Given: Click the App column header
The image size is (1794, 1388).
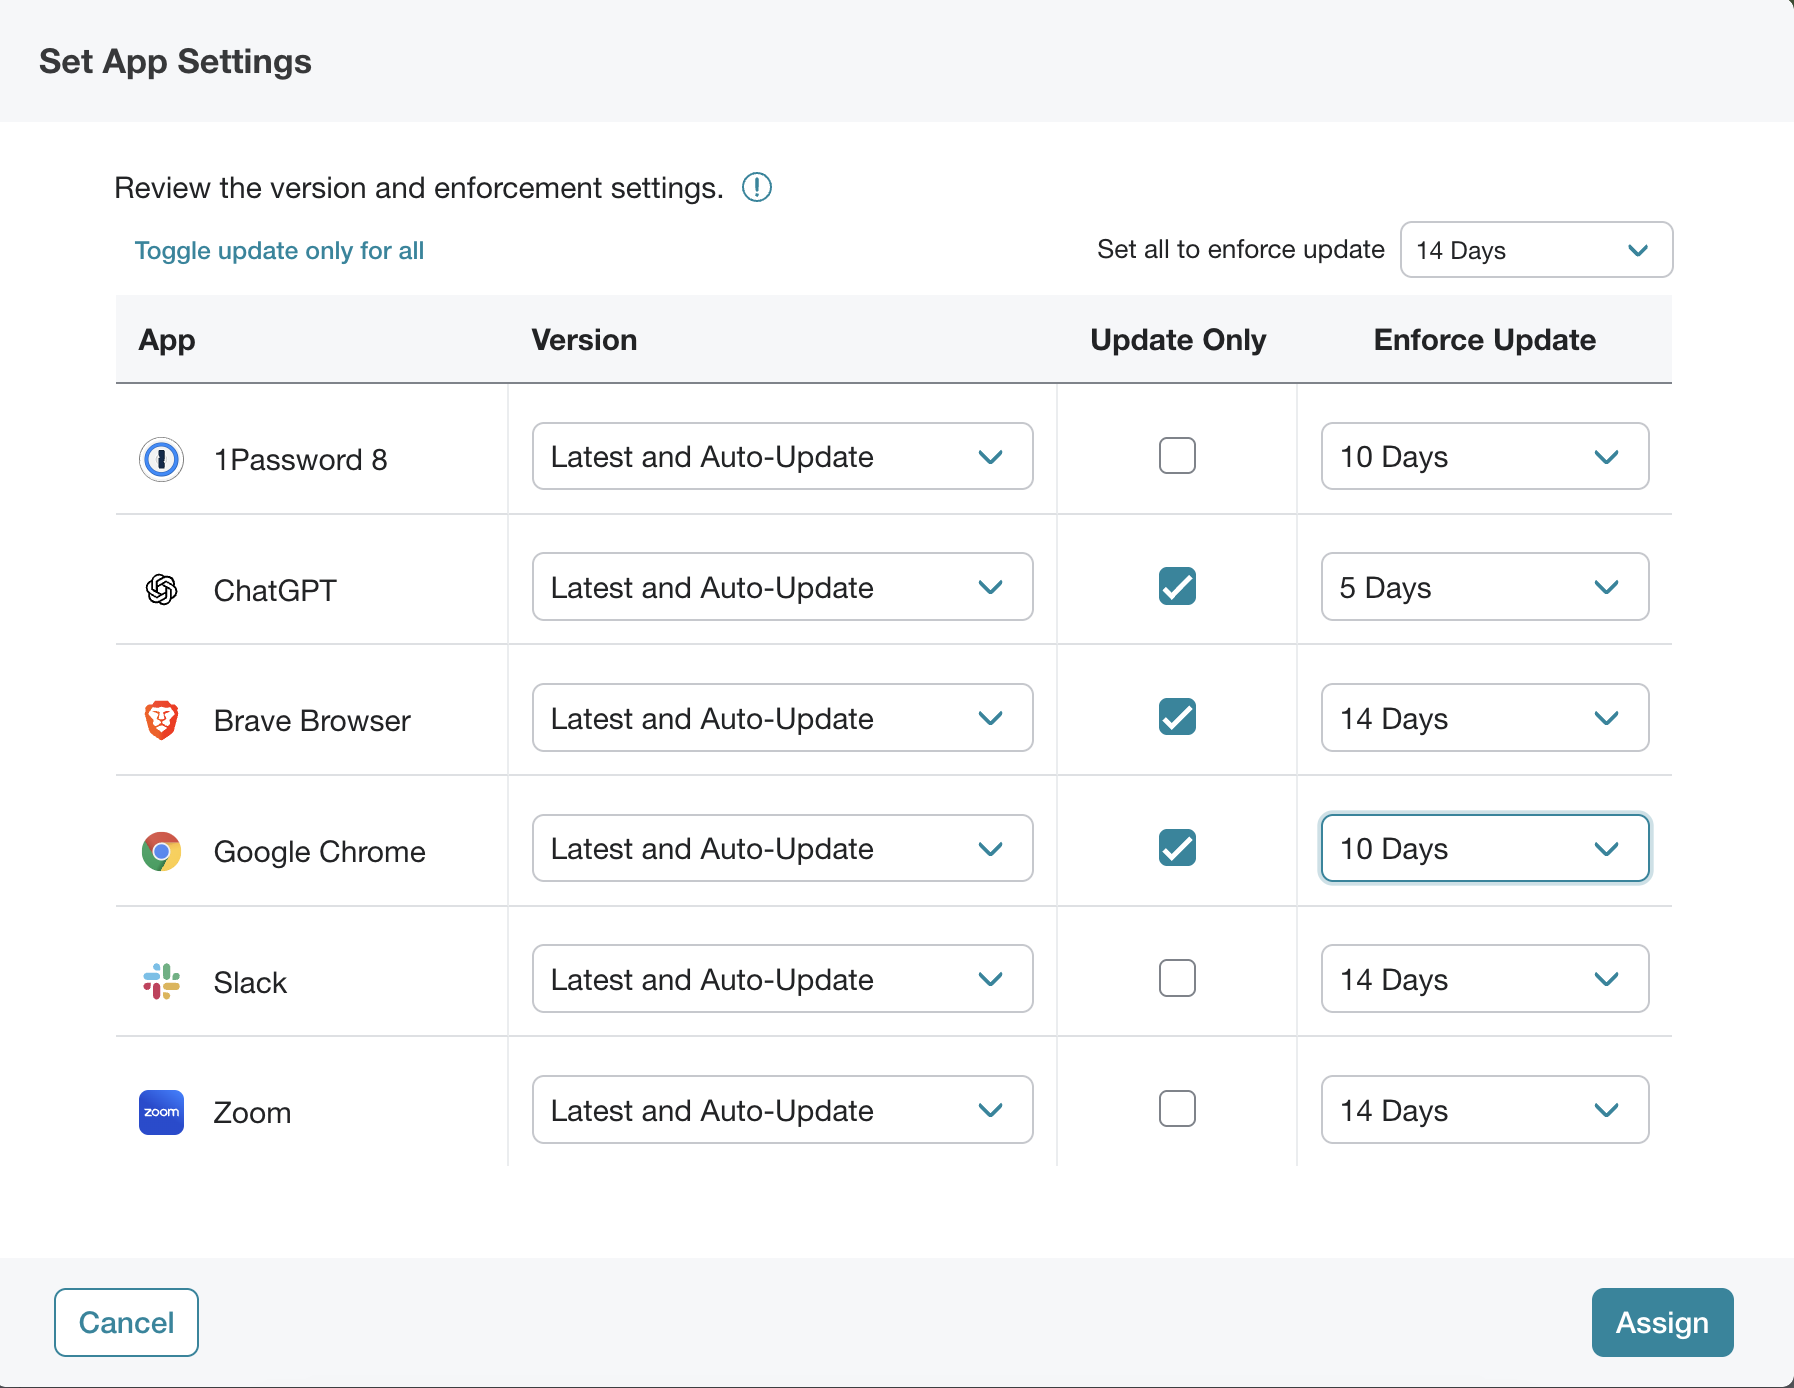Looking at the screenshot, I should [167, 341].
